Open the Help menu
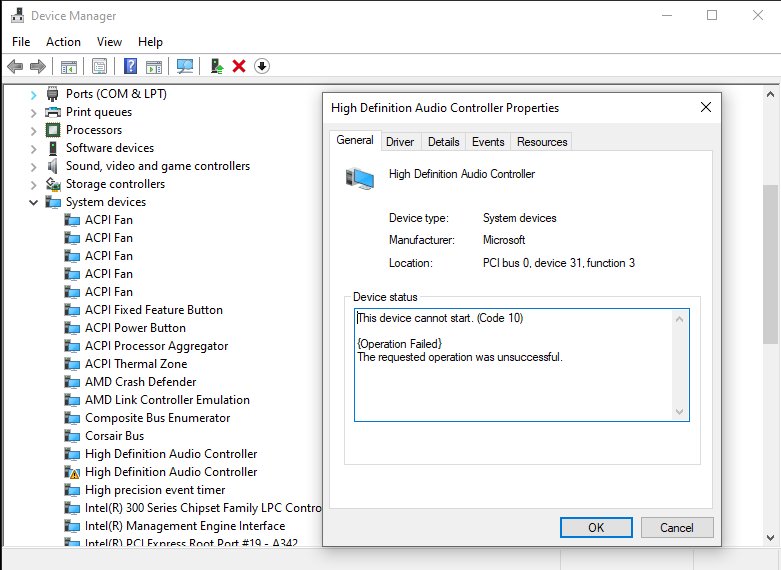This screenshot has width=781, height=570. click(150, 42)
